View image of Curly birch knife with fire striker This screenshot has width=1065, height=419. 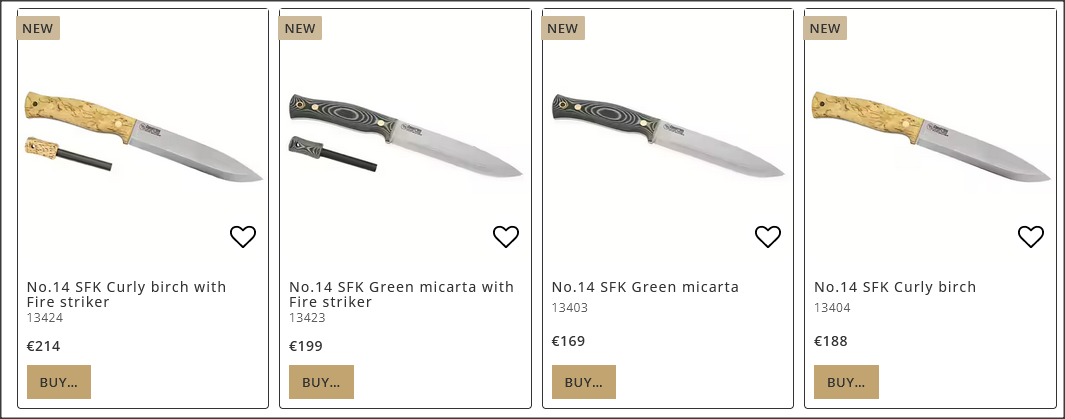(143, 137)
